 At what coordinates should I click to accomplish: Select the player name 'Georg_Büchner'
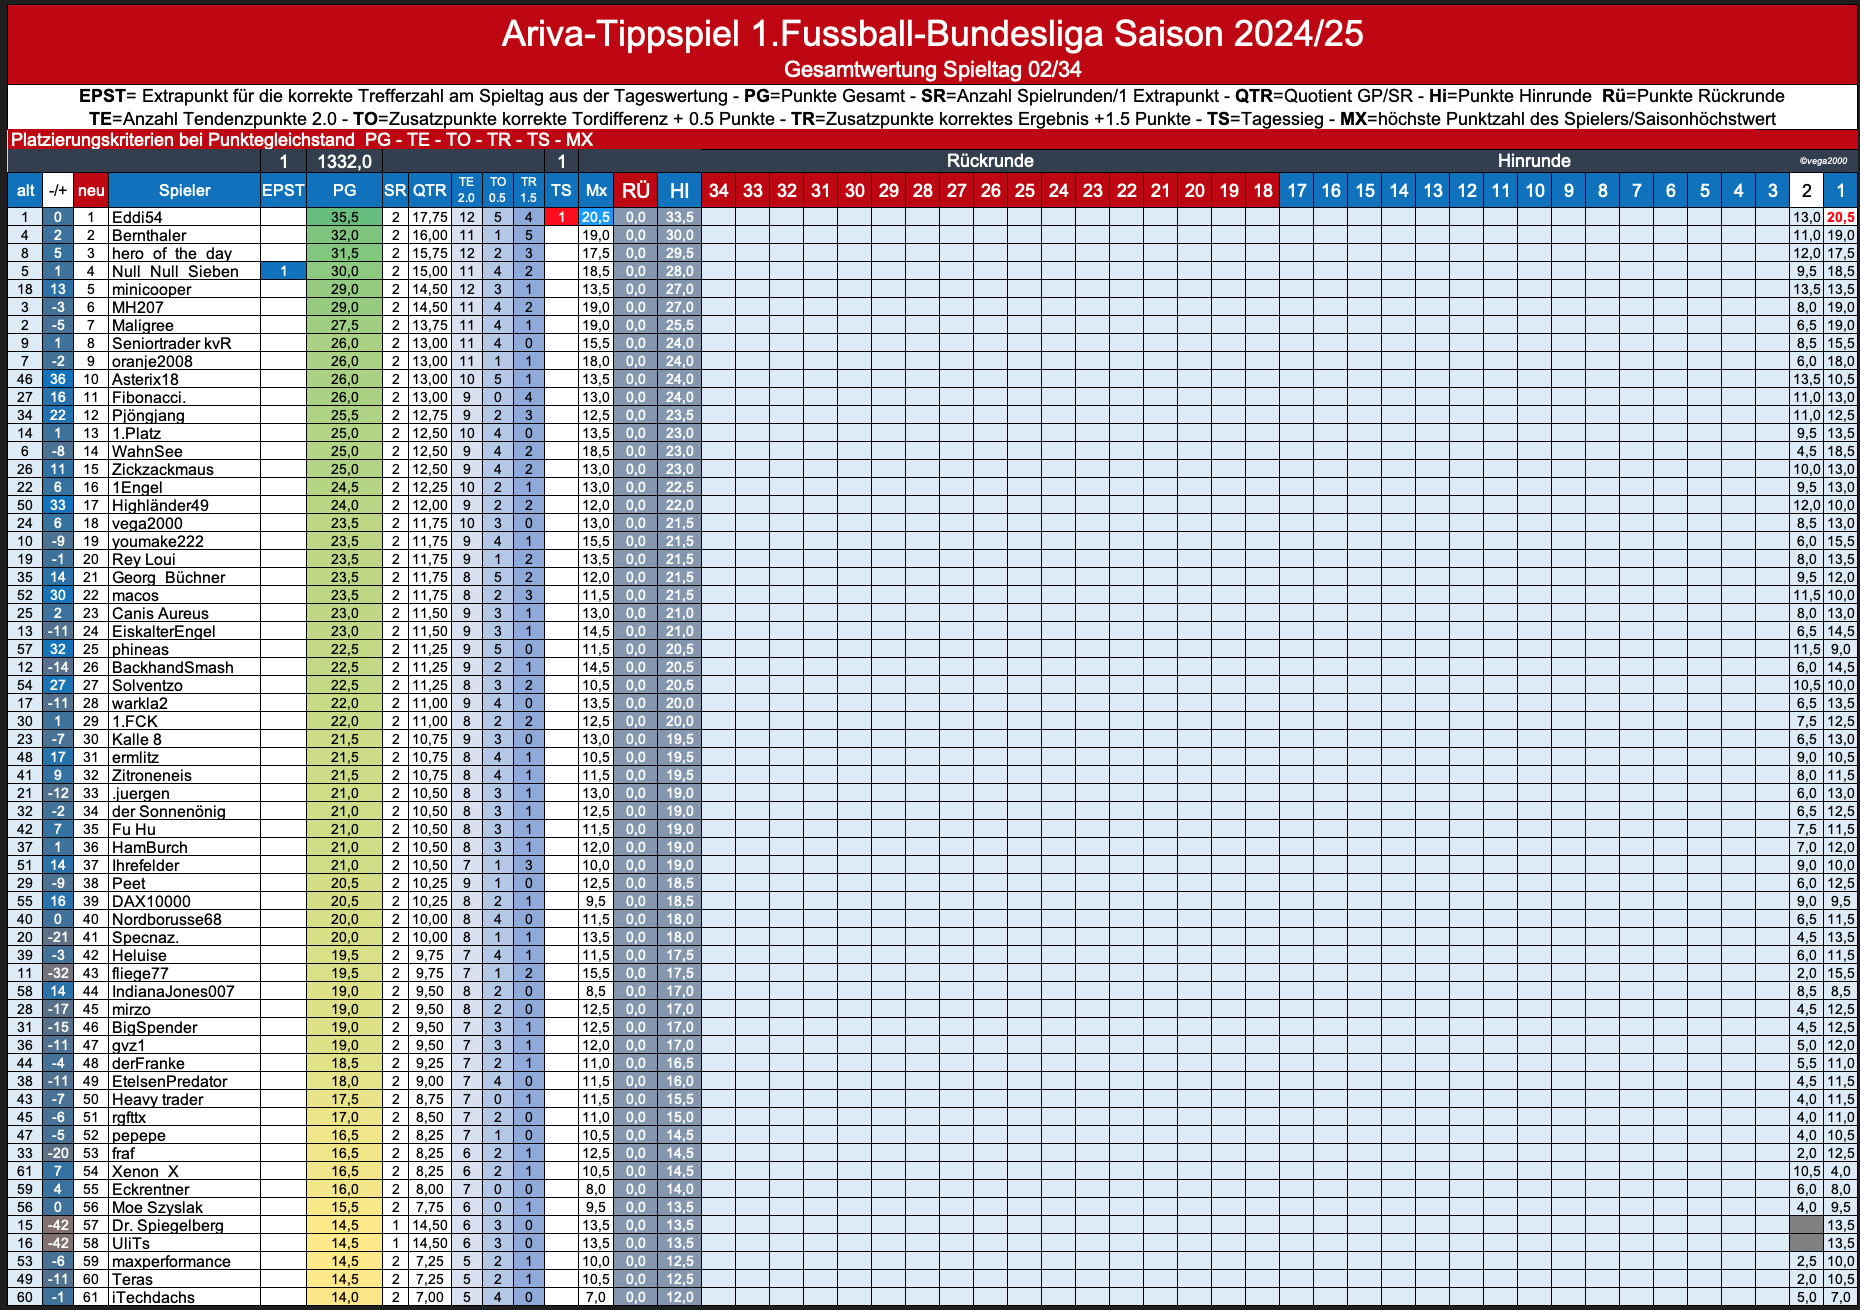tap(169, 577)
